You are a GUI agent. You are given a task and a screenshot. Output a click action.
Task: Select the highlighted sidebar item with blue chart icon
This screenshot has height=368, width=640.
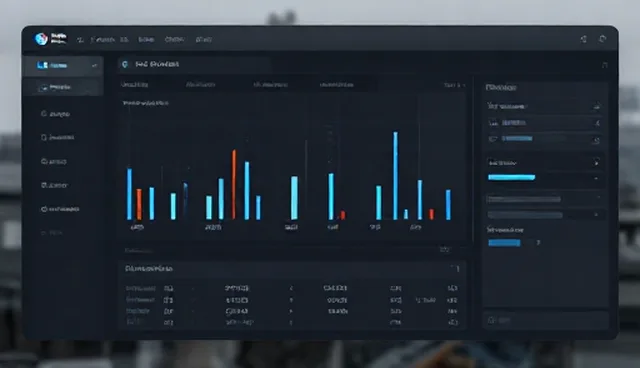click(x=63, y=65)
